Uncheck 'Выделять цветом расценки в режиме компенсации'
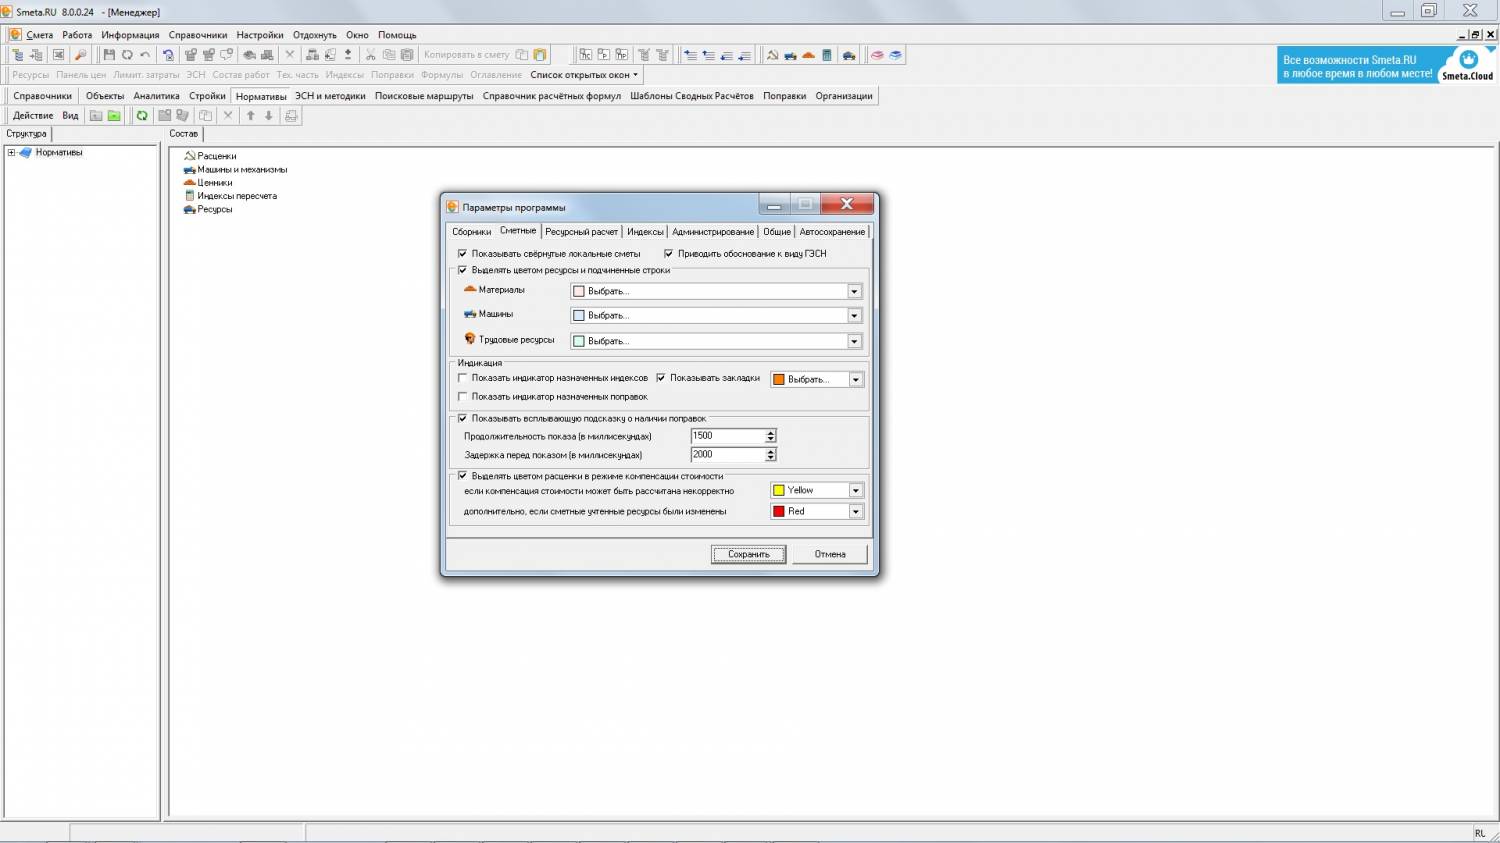Viewport: 1500px width, 843px height. pyautogui.click(x=462, y=476)
